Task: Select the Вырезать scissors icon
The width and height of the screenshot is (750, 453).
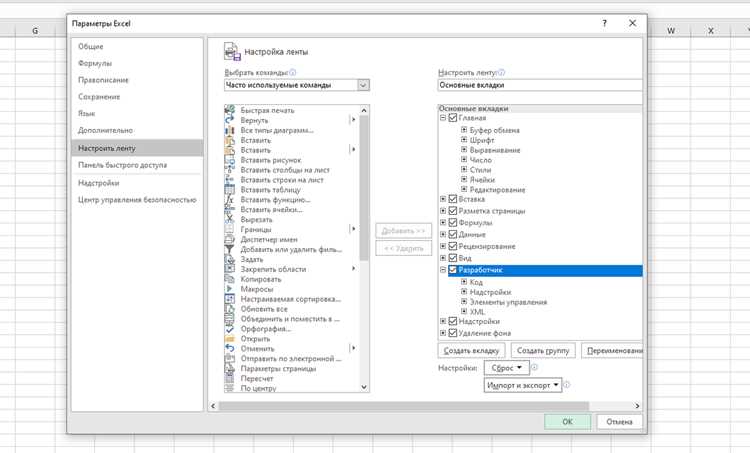Action: (x=230, y=220)
